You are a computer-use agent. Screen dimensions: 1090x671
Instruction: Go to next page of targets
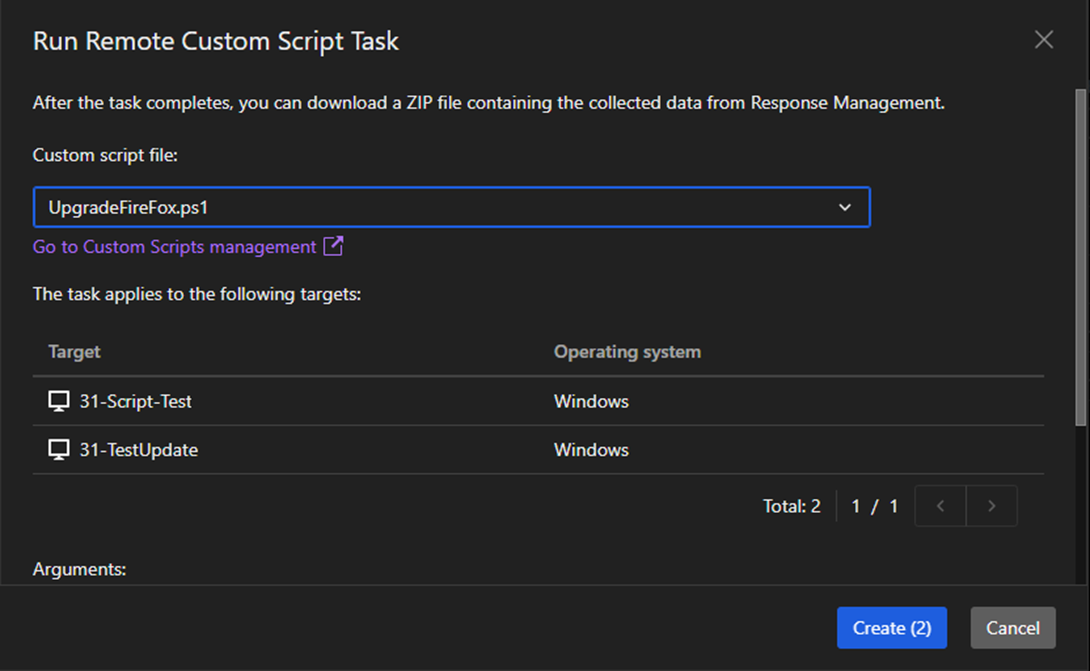(x=991, y=506)
